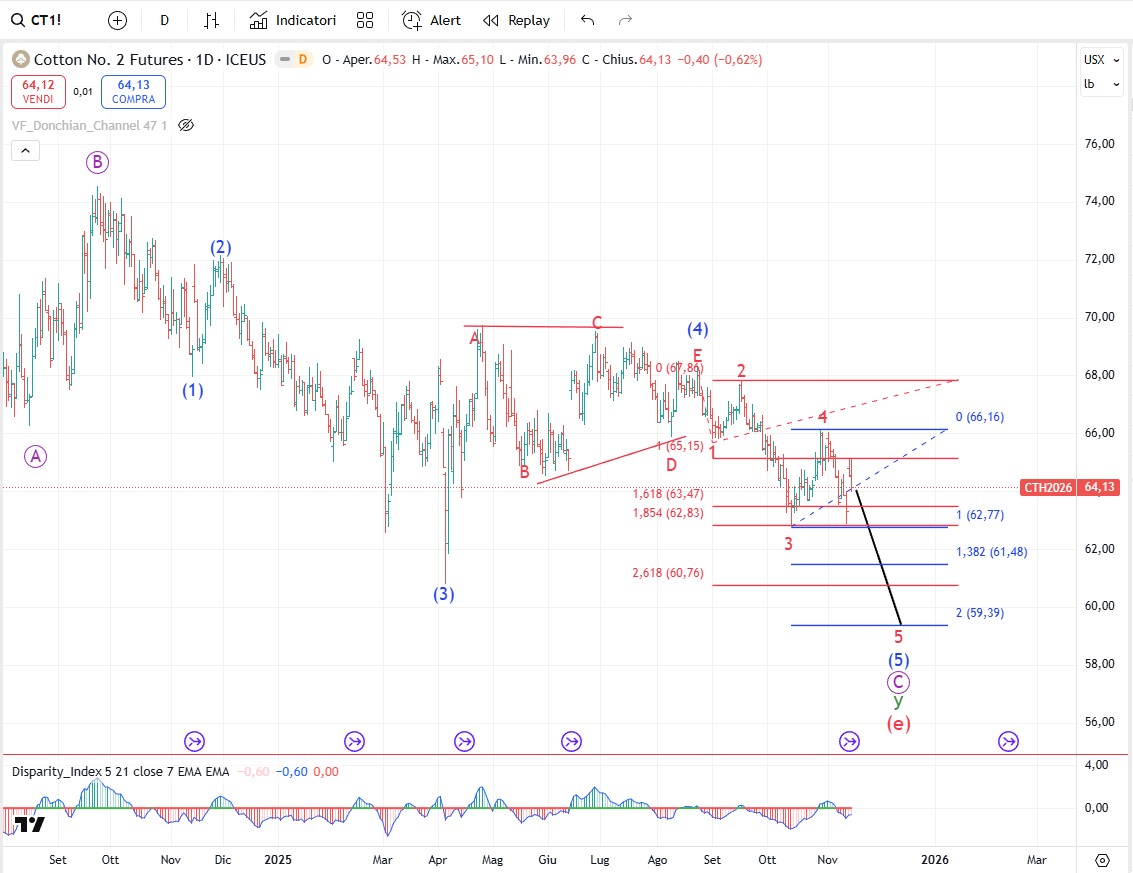Image resolution: width=1133 pixels, height=873 pixels.
Task: Select the circled B wave label
Action: coord(98,162)
